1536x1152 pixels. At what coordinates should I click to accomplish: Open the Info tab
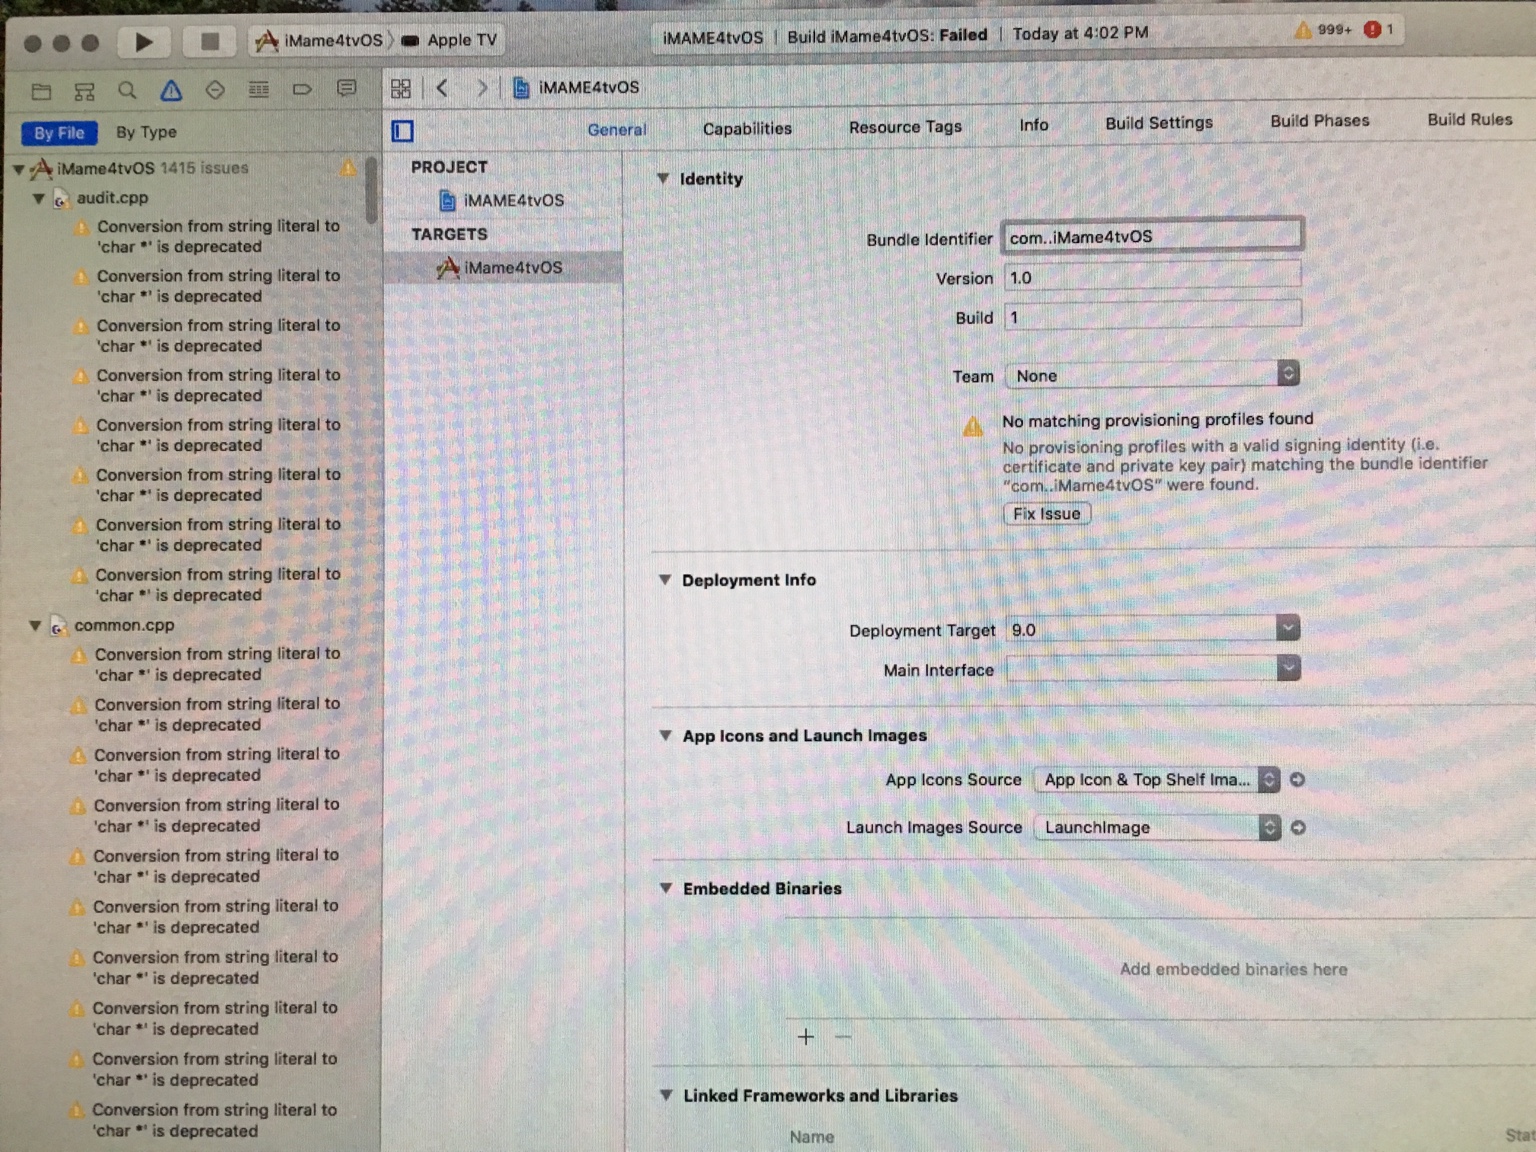click(1034, 125)
